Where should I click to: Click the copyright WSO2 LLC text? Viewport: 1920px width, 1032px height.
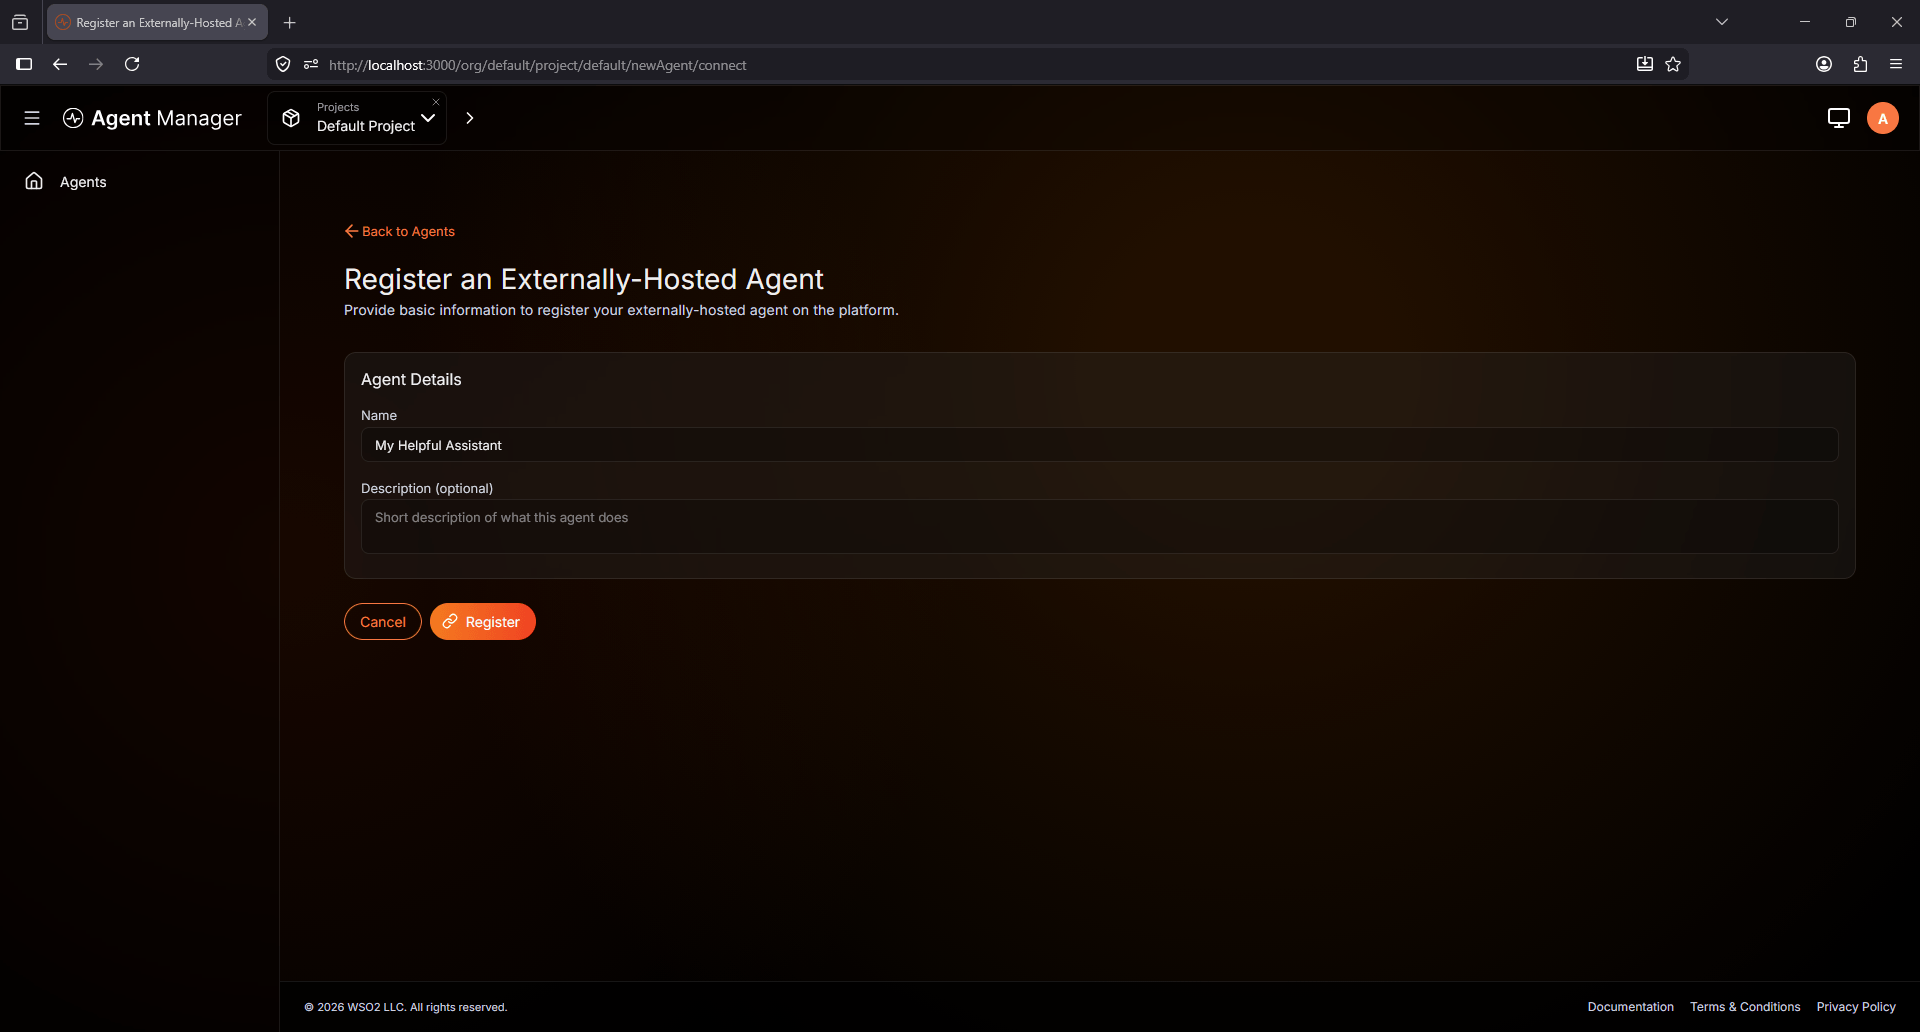point(406,1007)
